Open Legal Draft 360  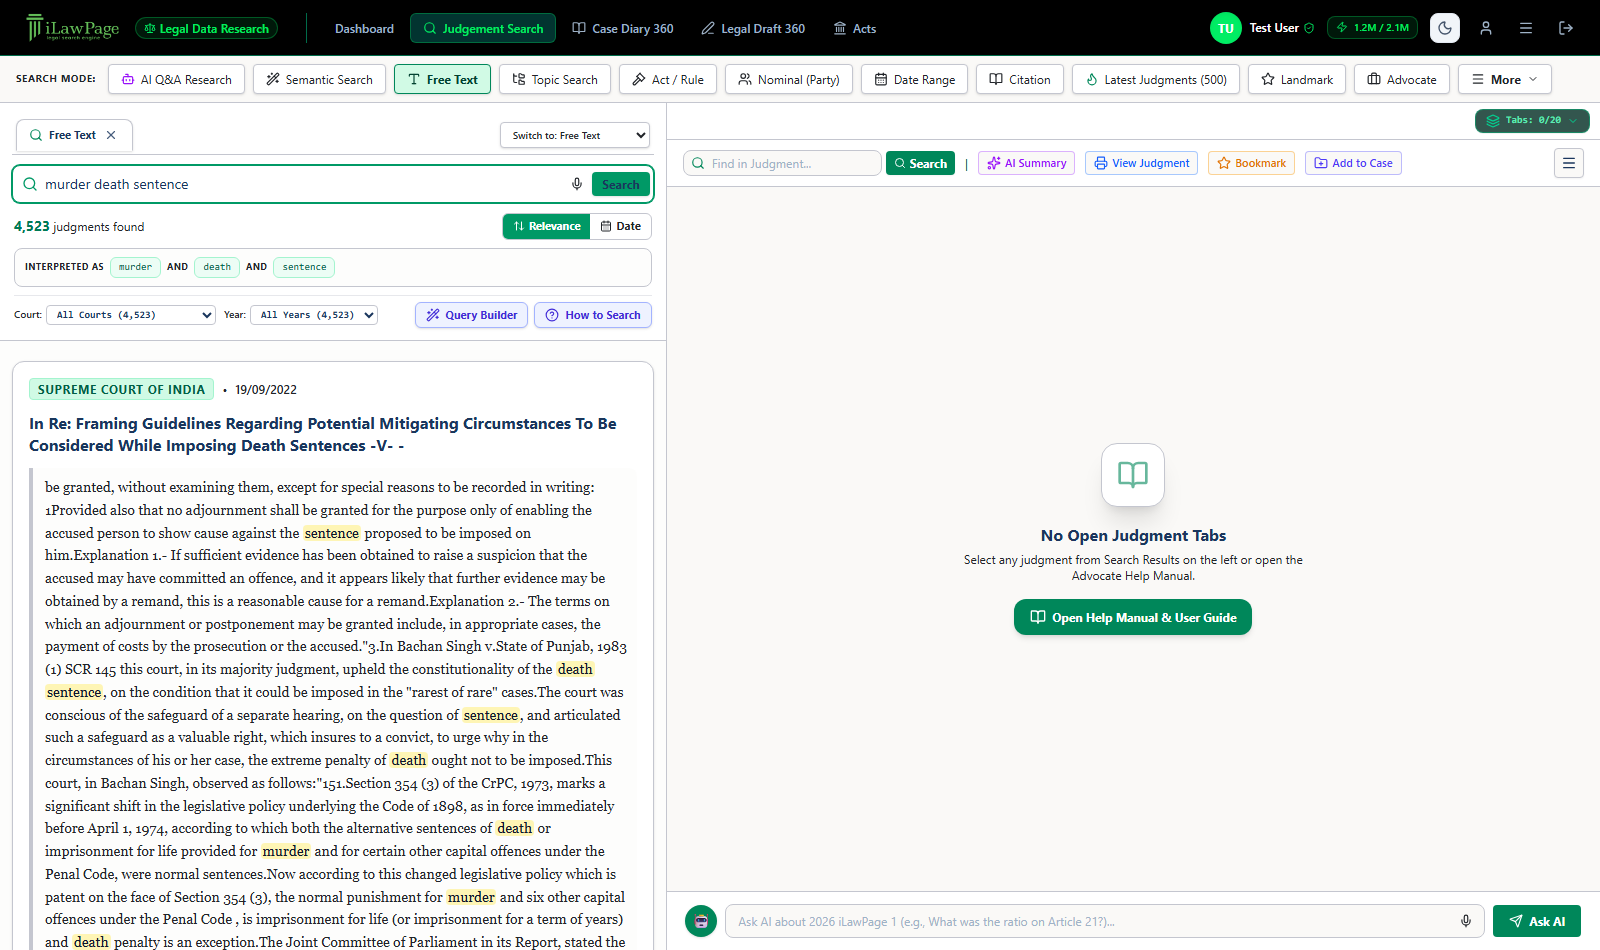pos(753,28)
